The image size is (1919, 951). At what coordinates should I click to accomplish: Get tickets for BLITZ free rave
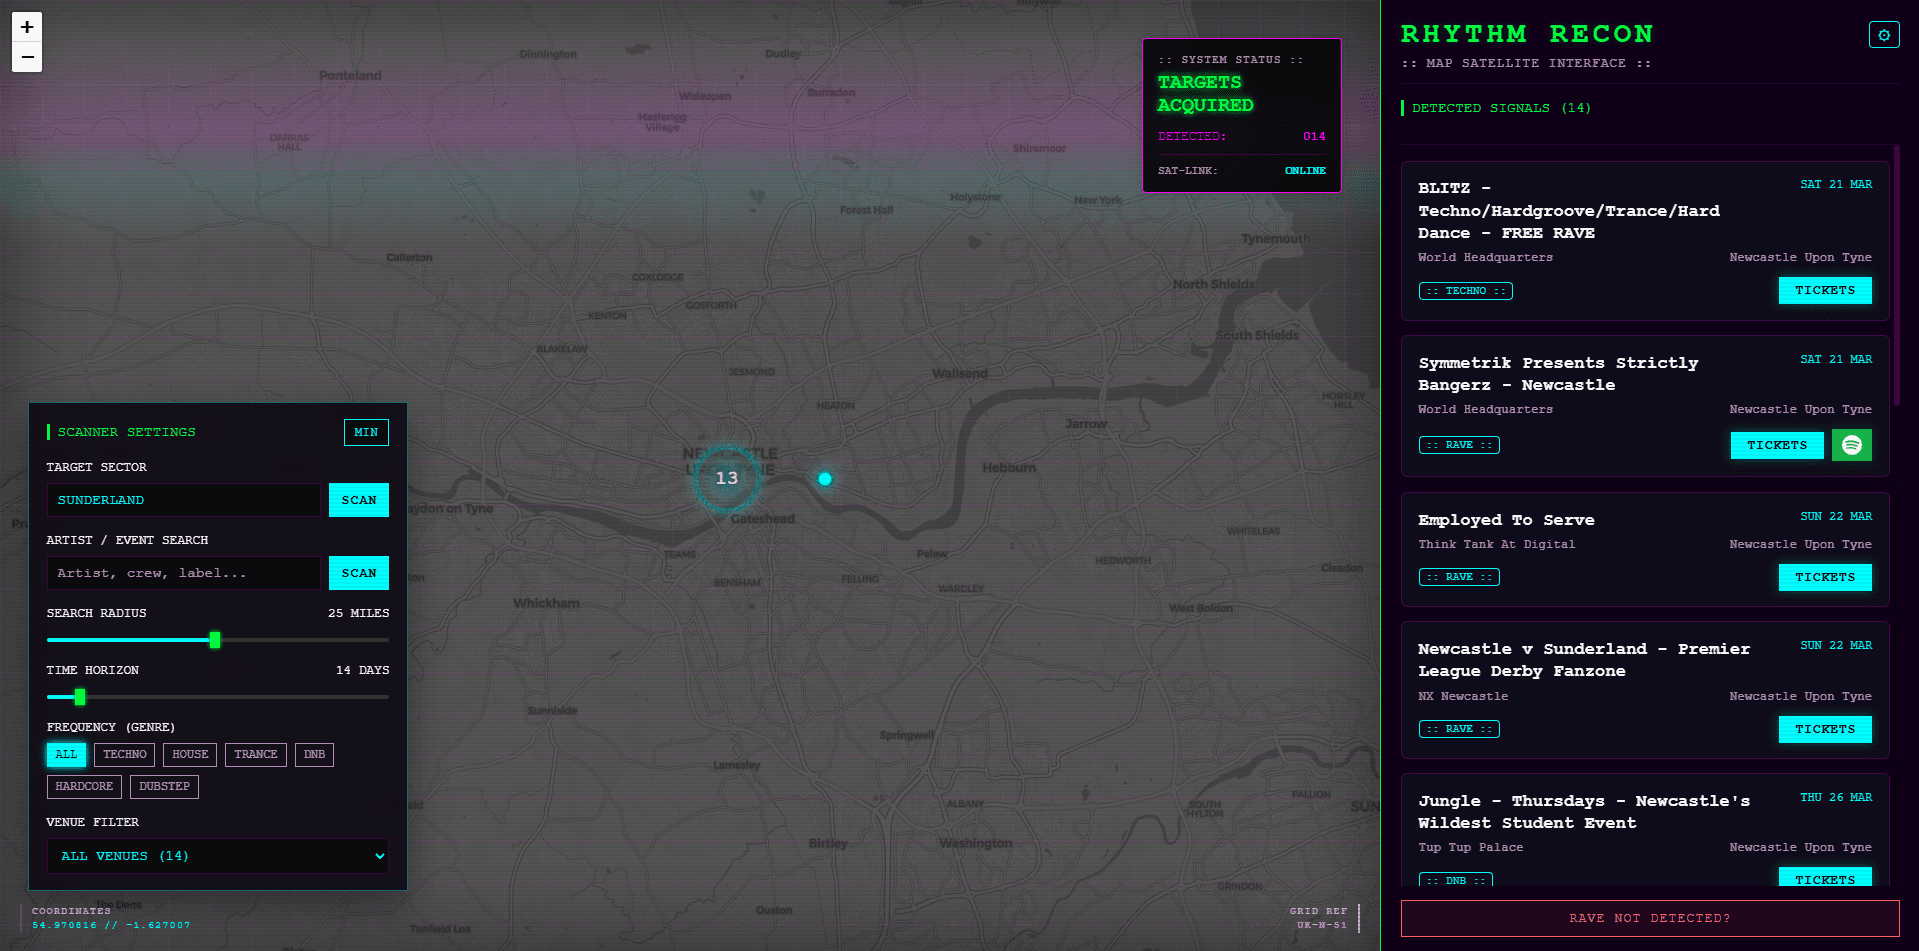click(x=1825, y=290)
